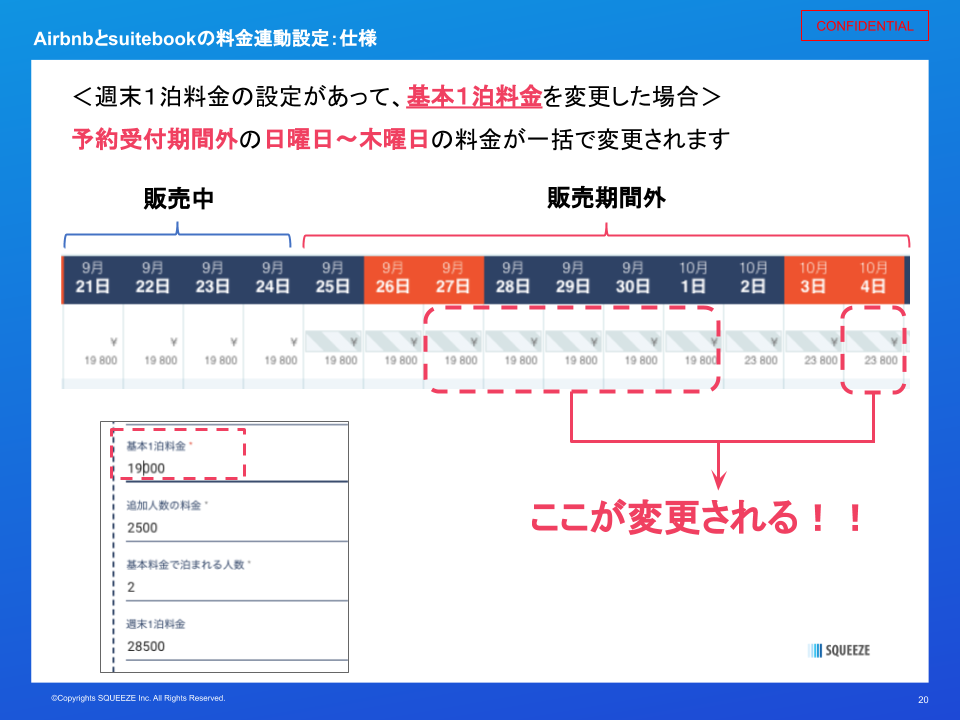Select the 9月28日 calendar header
This screenshot has height=720, width=960.
pos(512,278)
